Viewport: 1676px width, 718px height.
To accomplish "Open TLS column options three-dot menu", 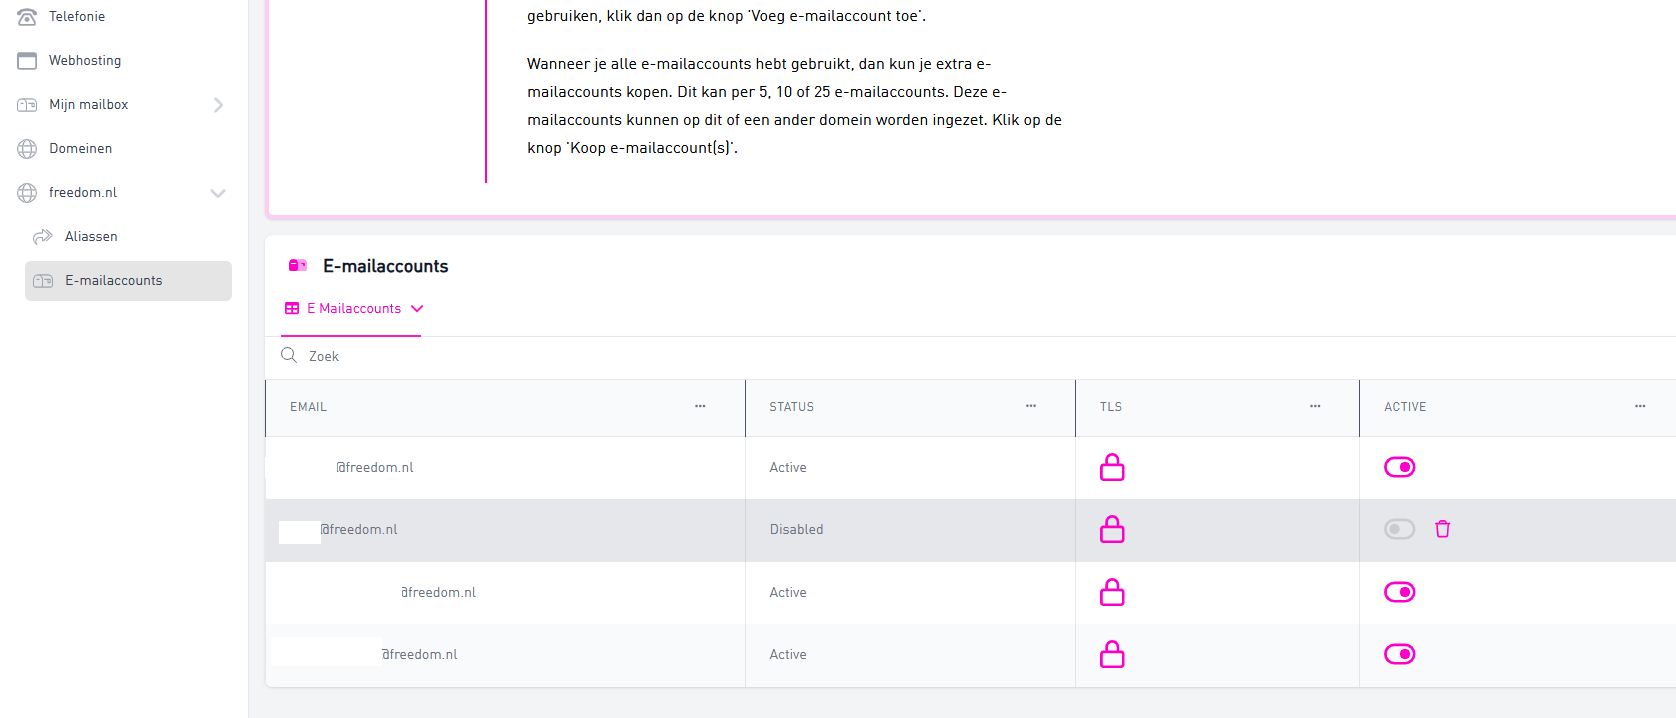I will point(1315,406).
